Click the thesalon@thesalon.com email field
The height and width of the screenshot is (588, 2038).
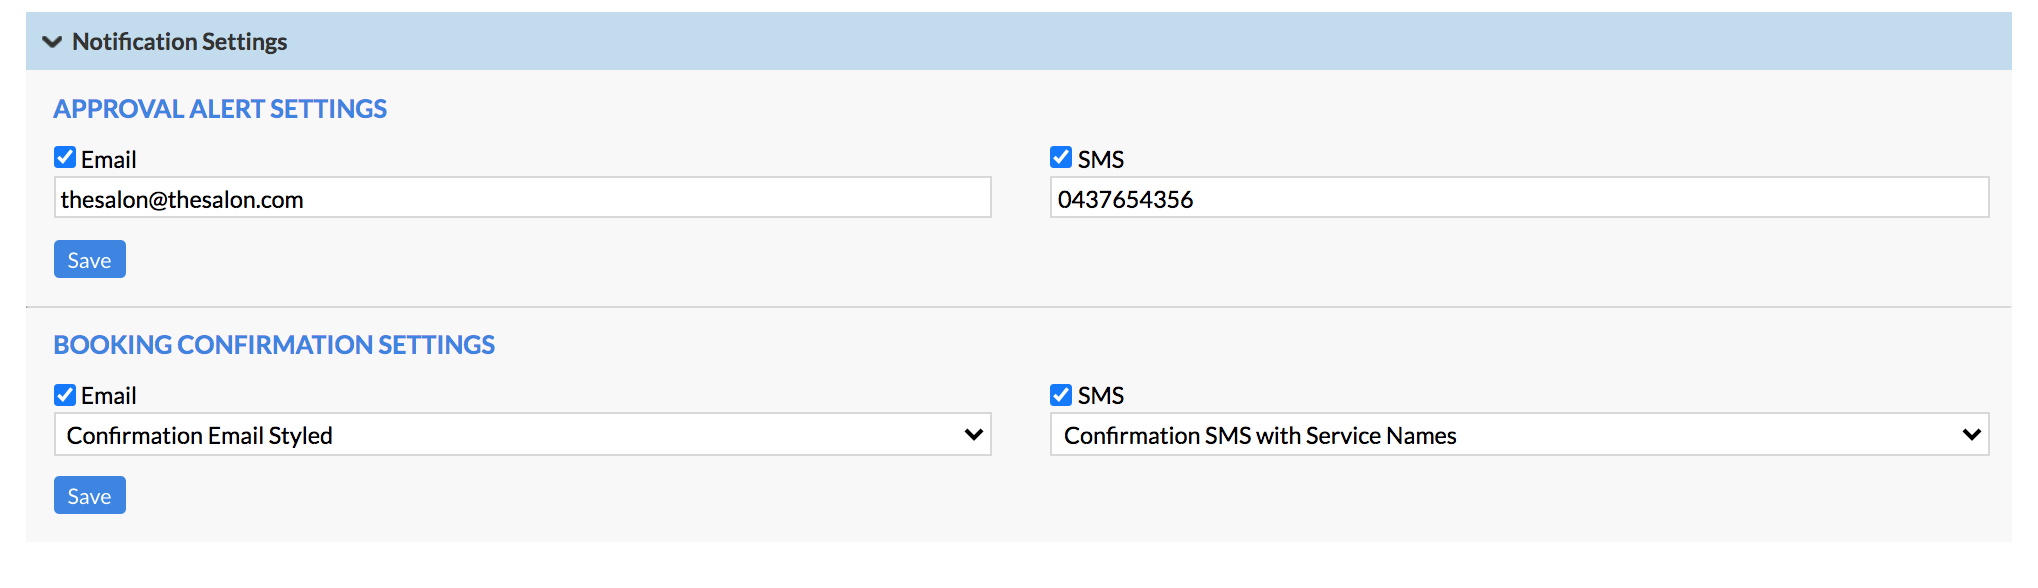(522, 198)
